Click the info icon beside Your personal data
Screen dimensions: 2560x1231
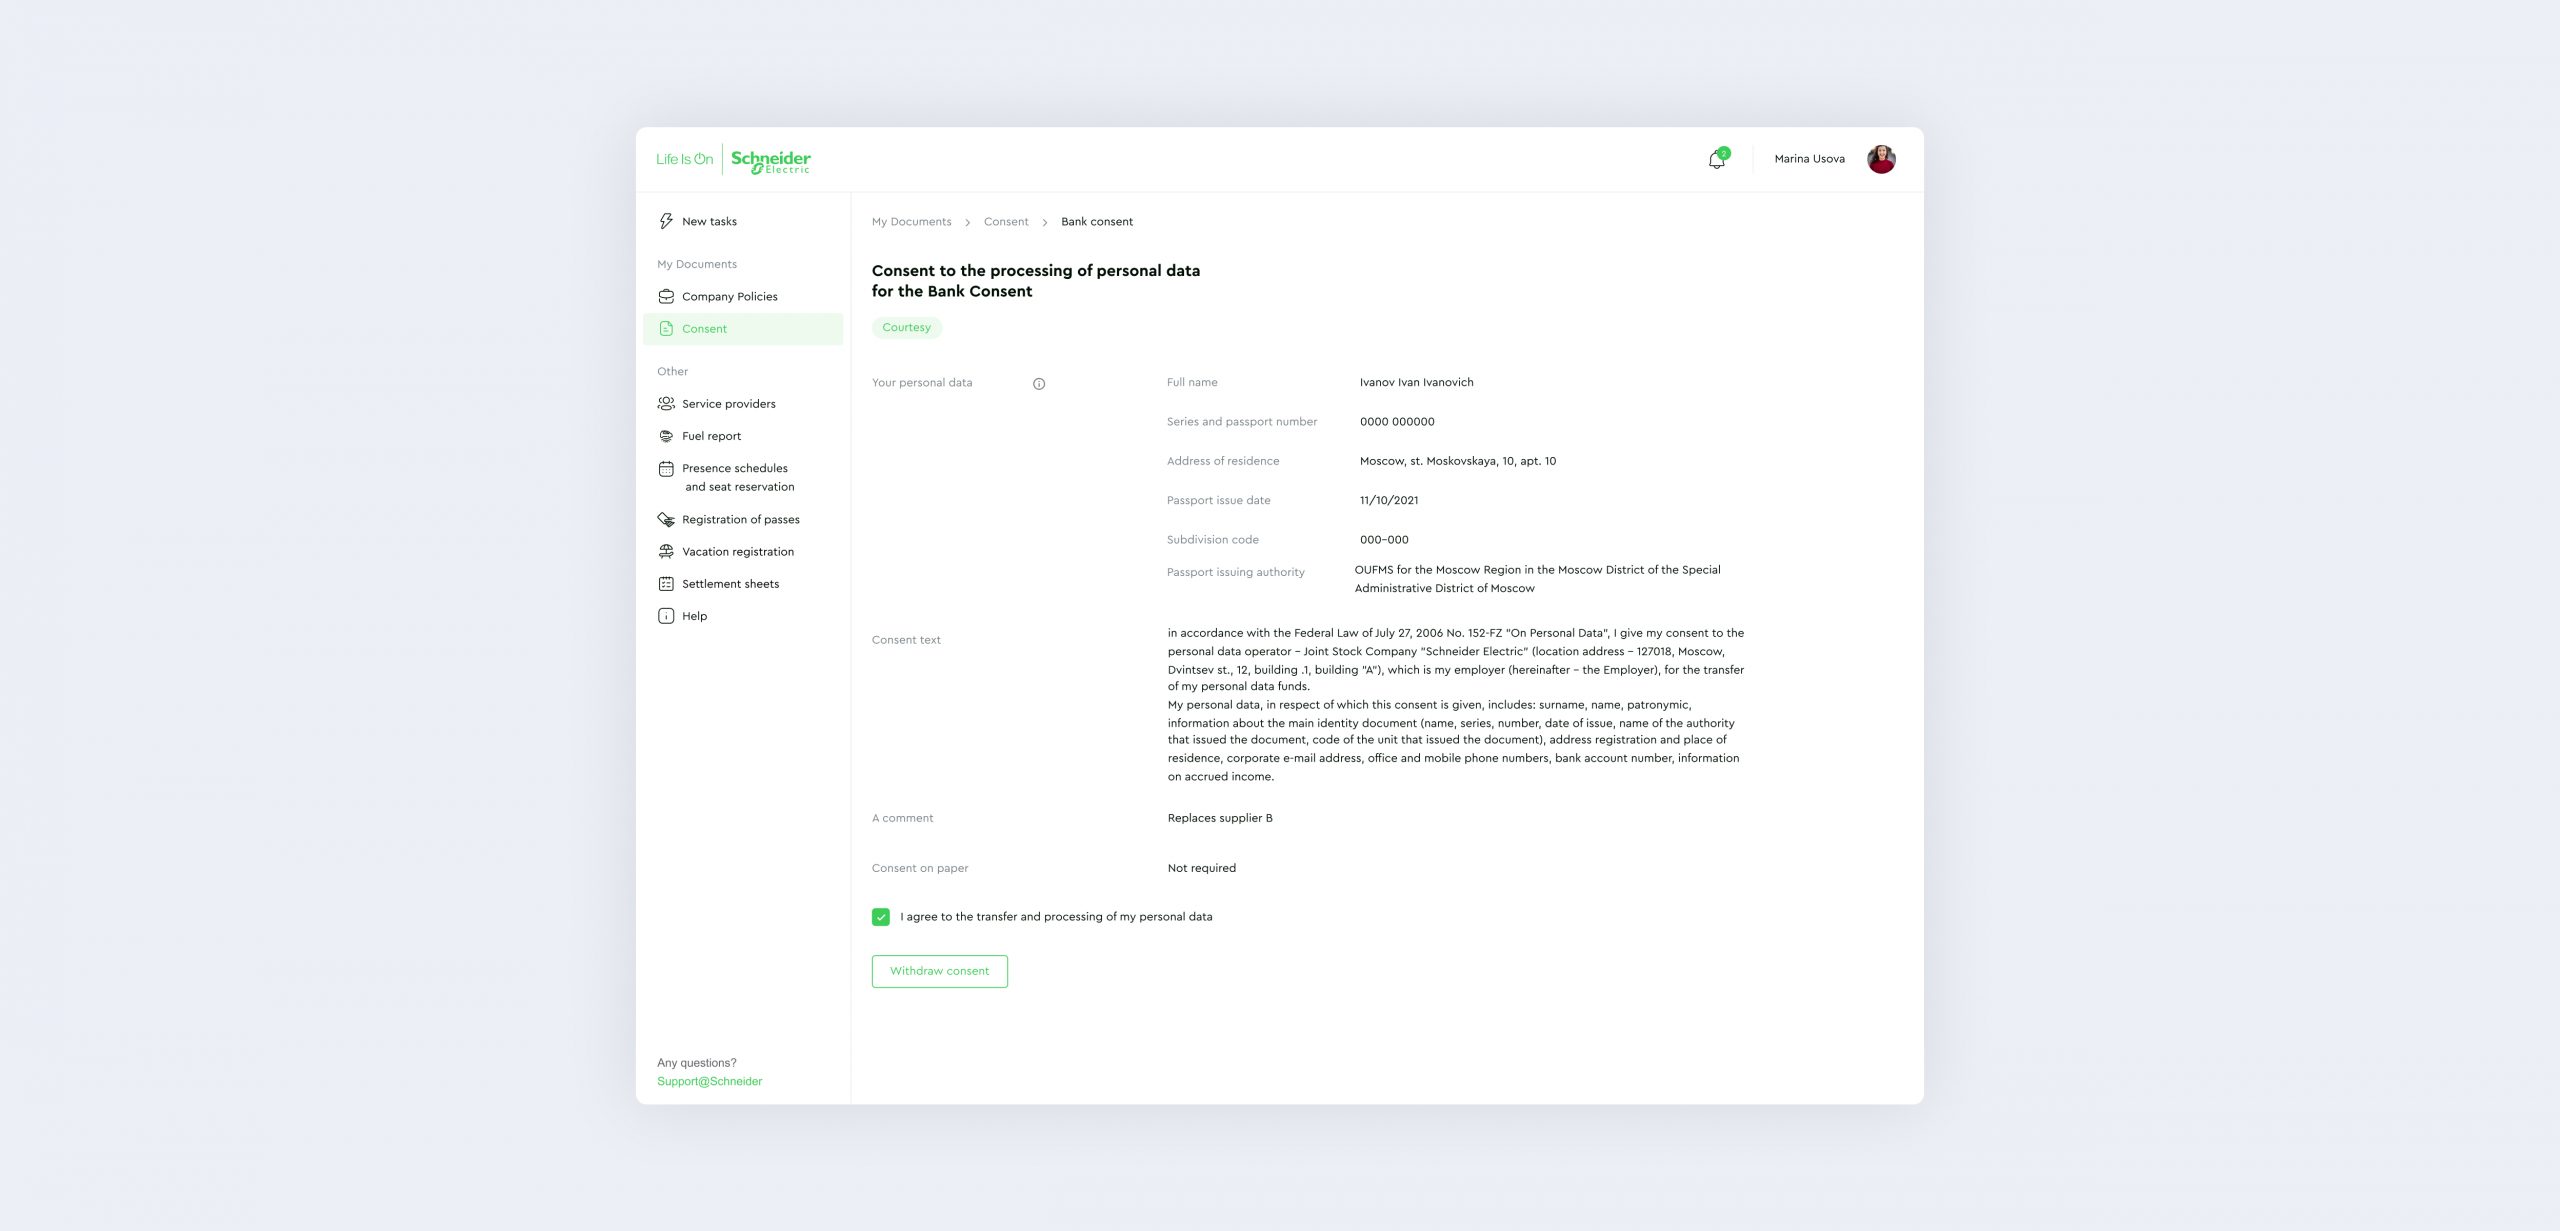tap(1039, 384)
